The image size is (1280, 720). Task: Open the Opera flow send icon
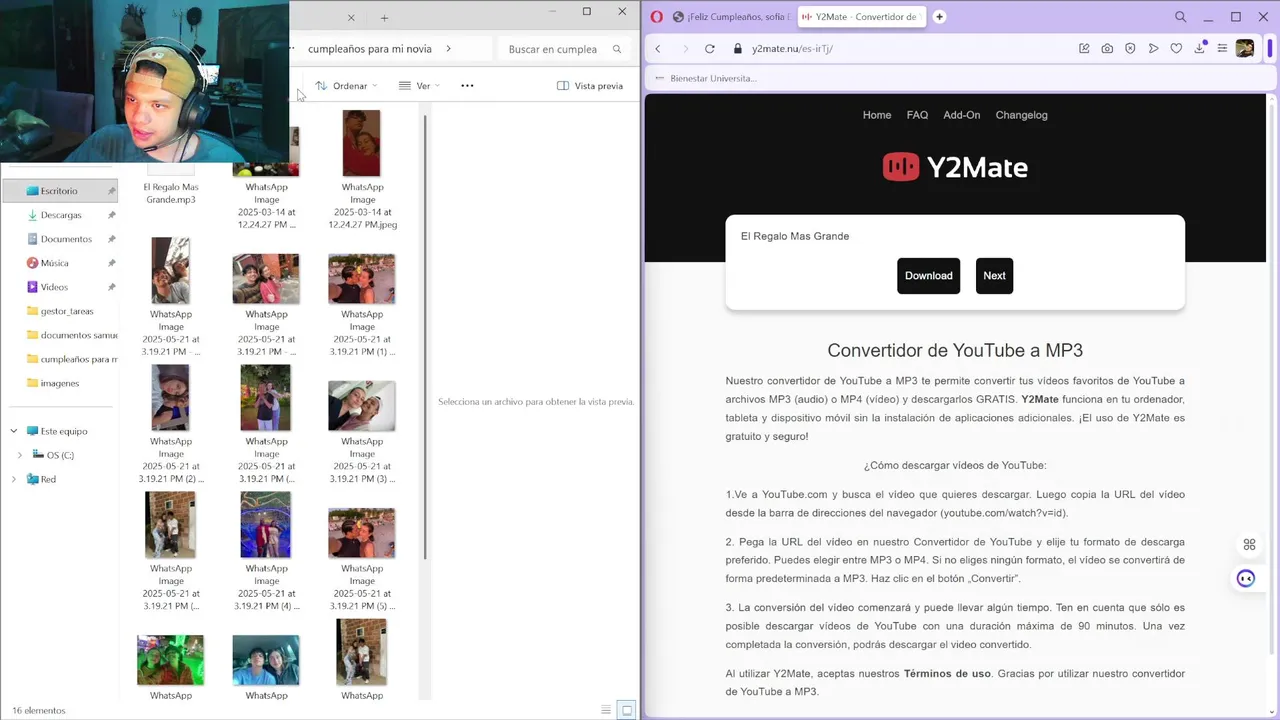[x=1153, y=49]
